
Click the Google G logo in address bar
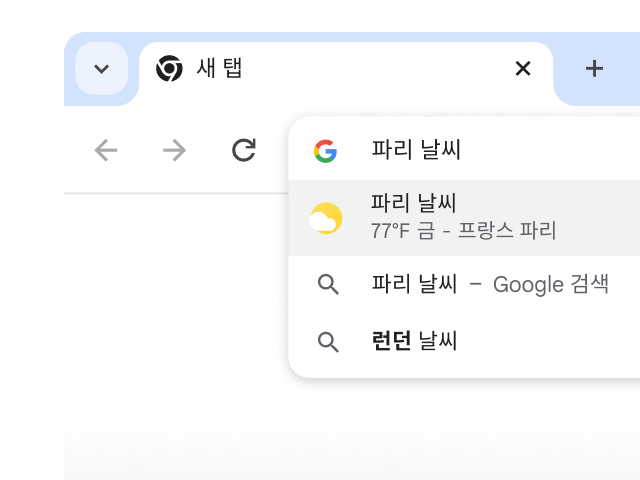tap(325, 151)
